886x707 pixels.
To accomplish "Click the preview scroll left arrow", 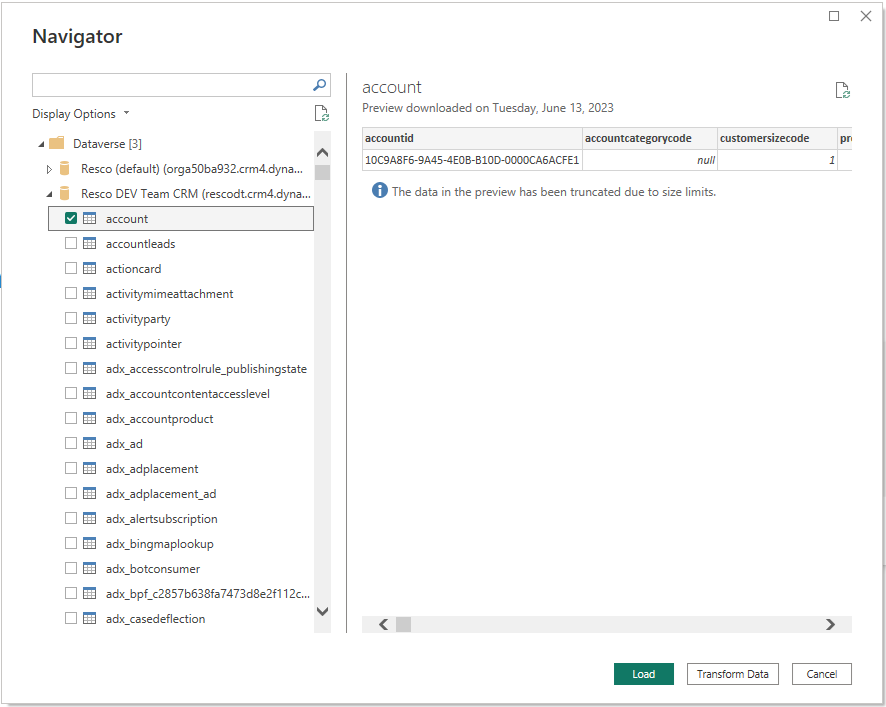I will coord(384,624).
